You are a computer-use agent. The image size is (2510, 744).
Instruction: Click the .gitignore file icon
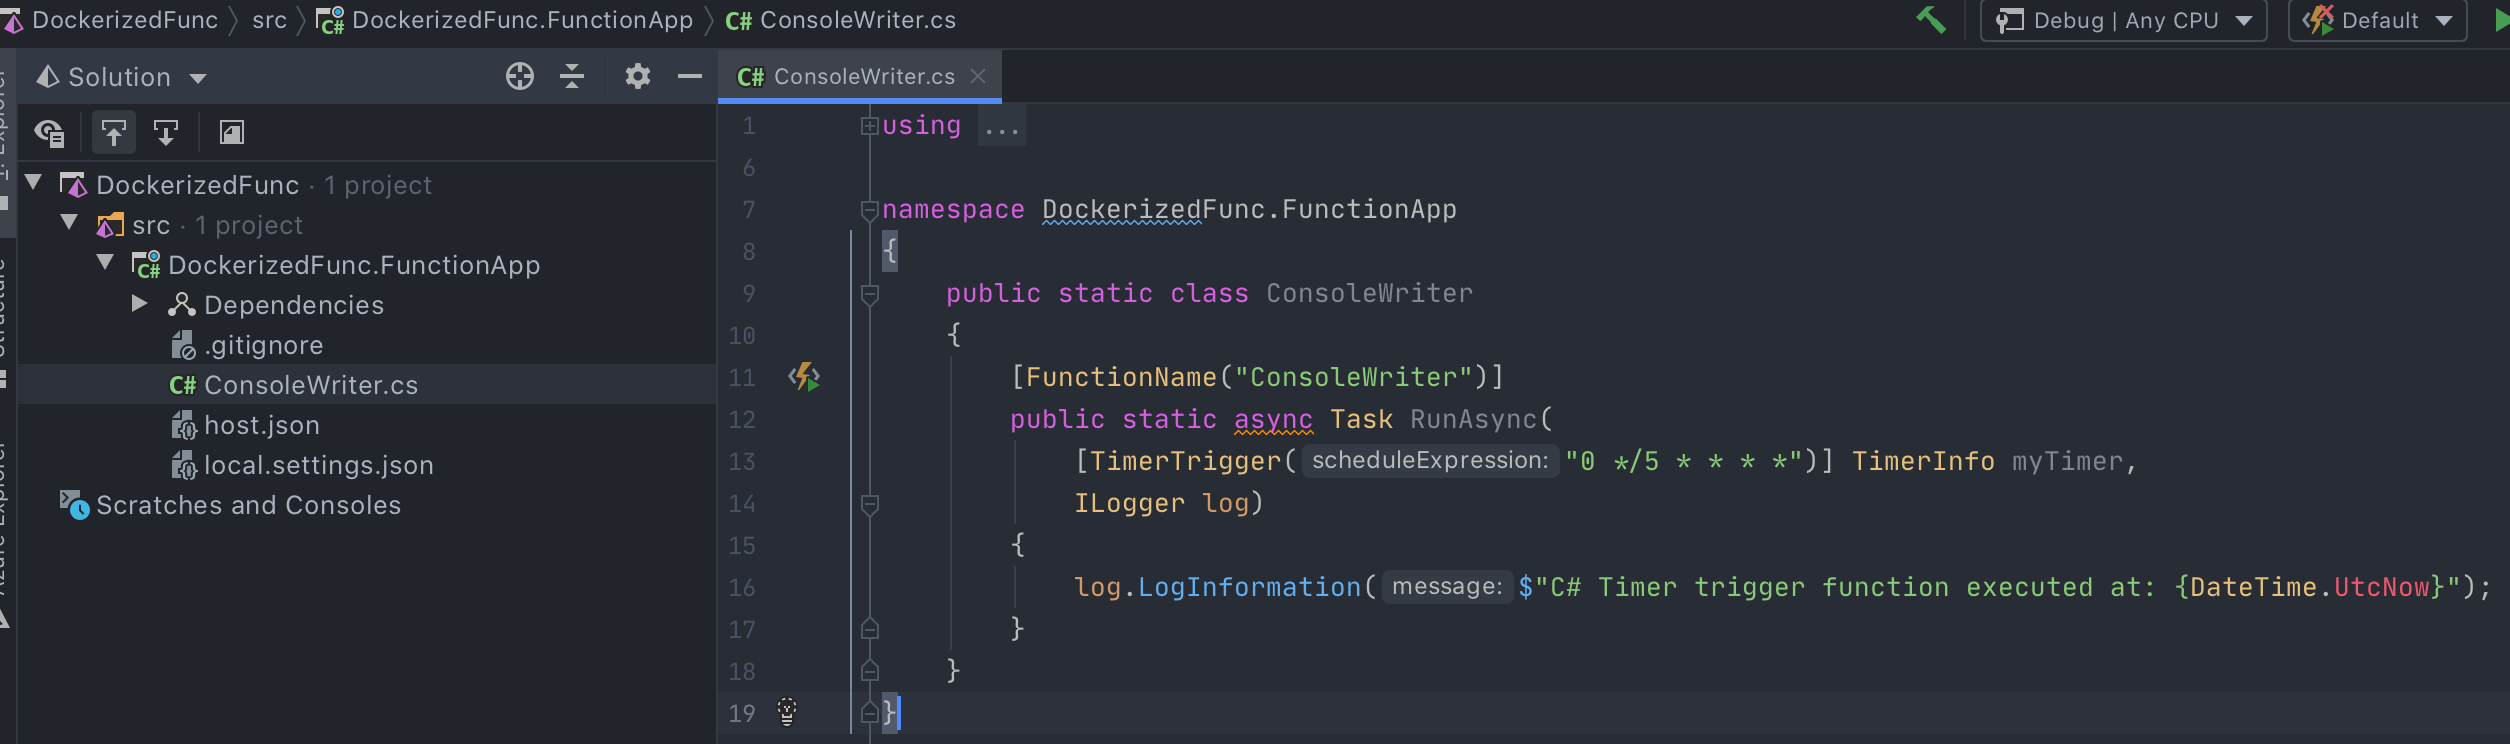[x=183, y=345]
